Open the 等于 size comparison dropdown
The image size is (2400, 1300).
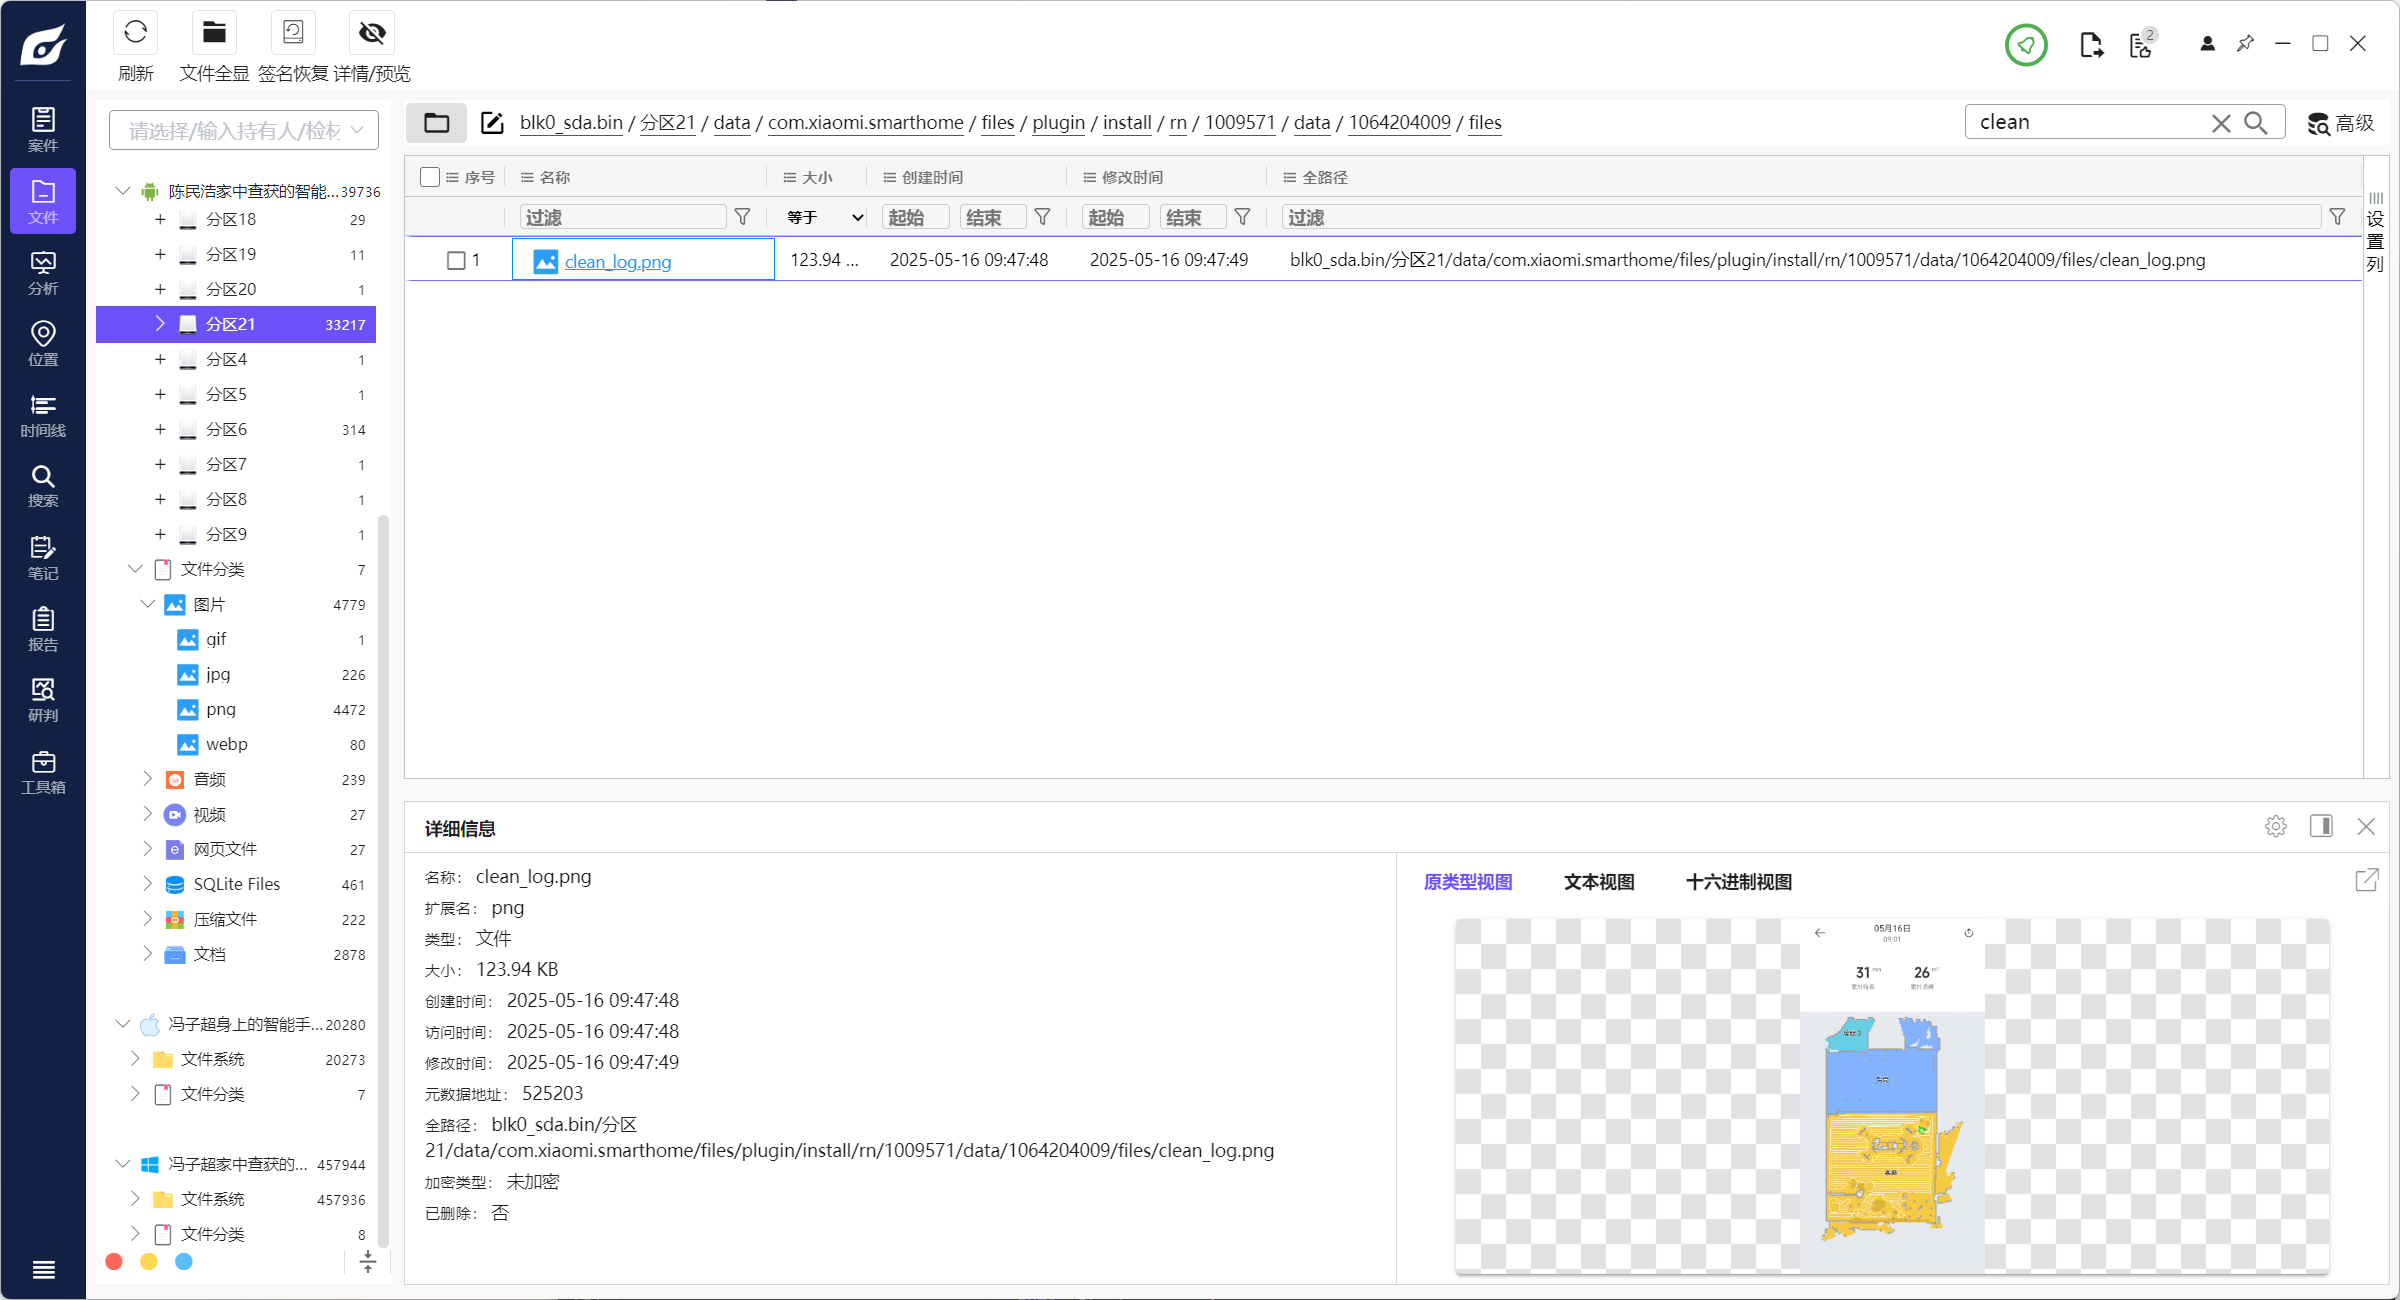click(x=824, y=217)
